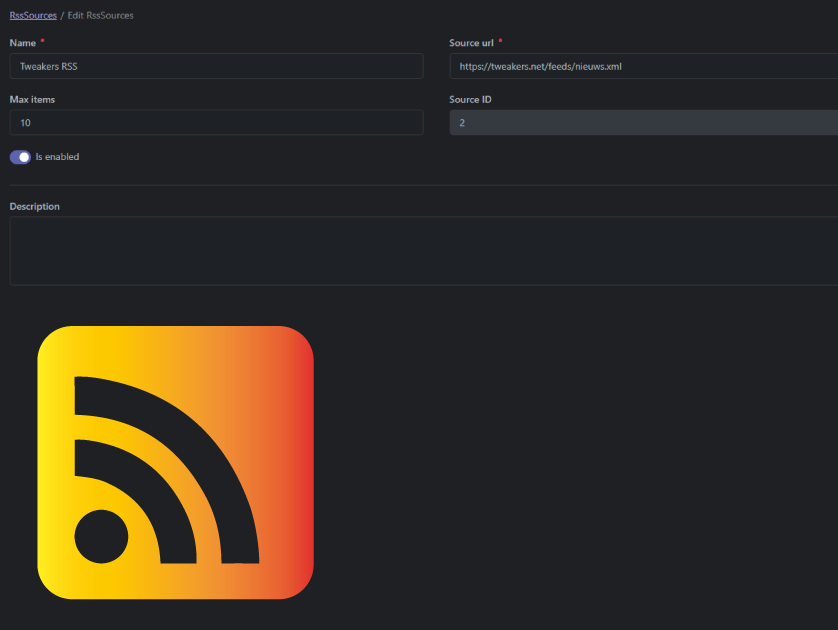Click inside the Description text area
The width and height of the screenshot is (838, 630).
[424, 251]
